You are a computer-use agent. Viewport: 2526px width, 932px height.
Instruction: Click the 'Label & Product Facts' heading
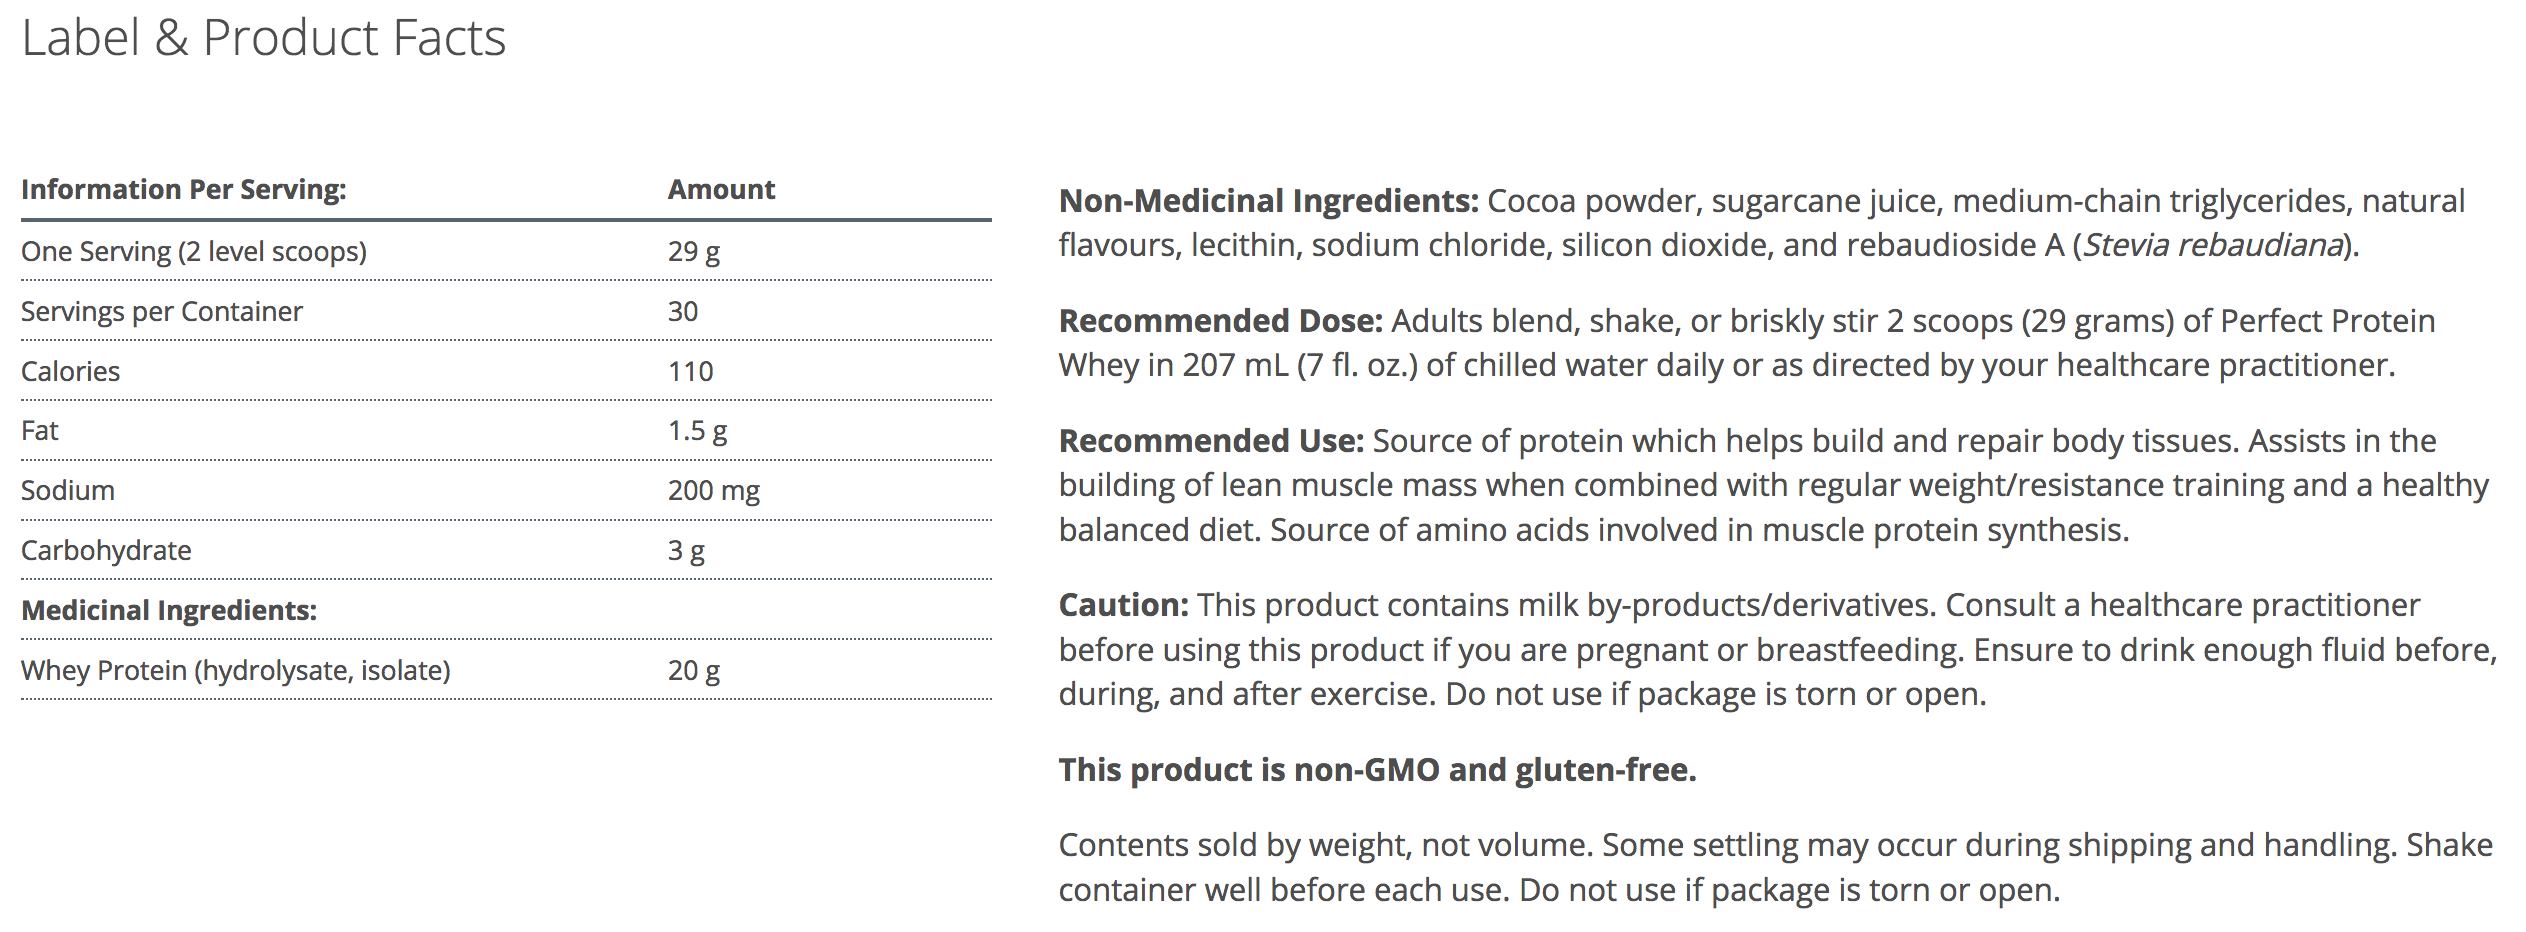point(263,39)
